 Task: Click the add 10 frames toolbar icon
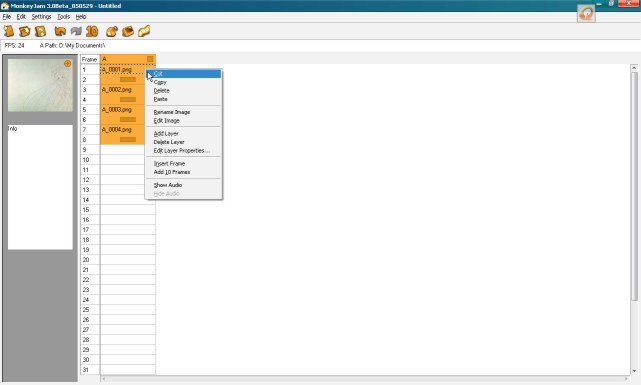(92, 31)
